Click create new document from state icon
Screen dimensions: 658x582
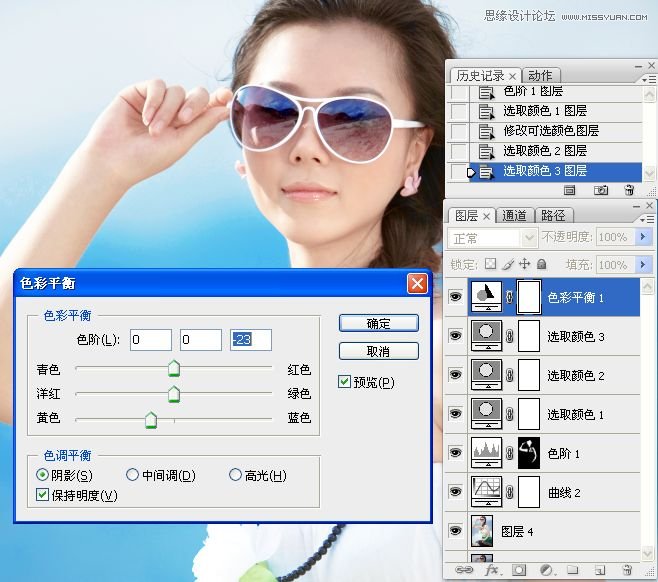click(x=570, y=189)
